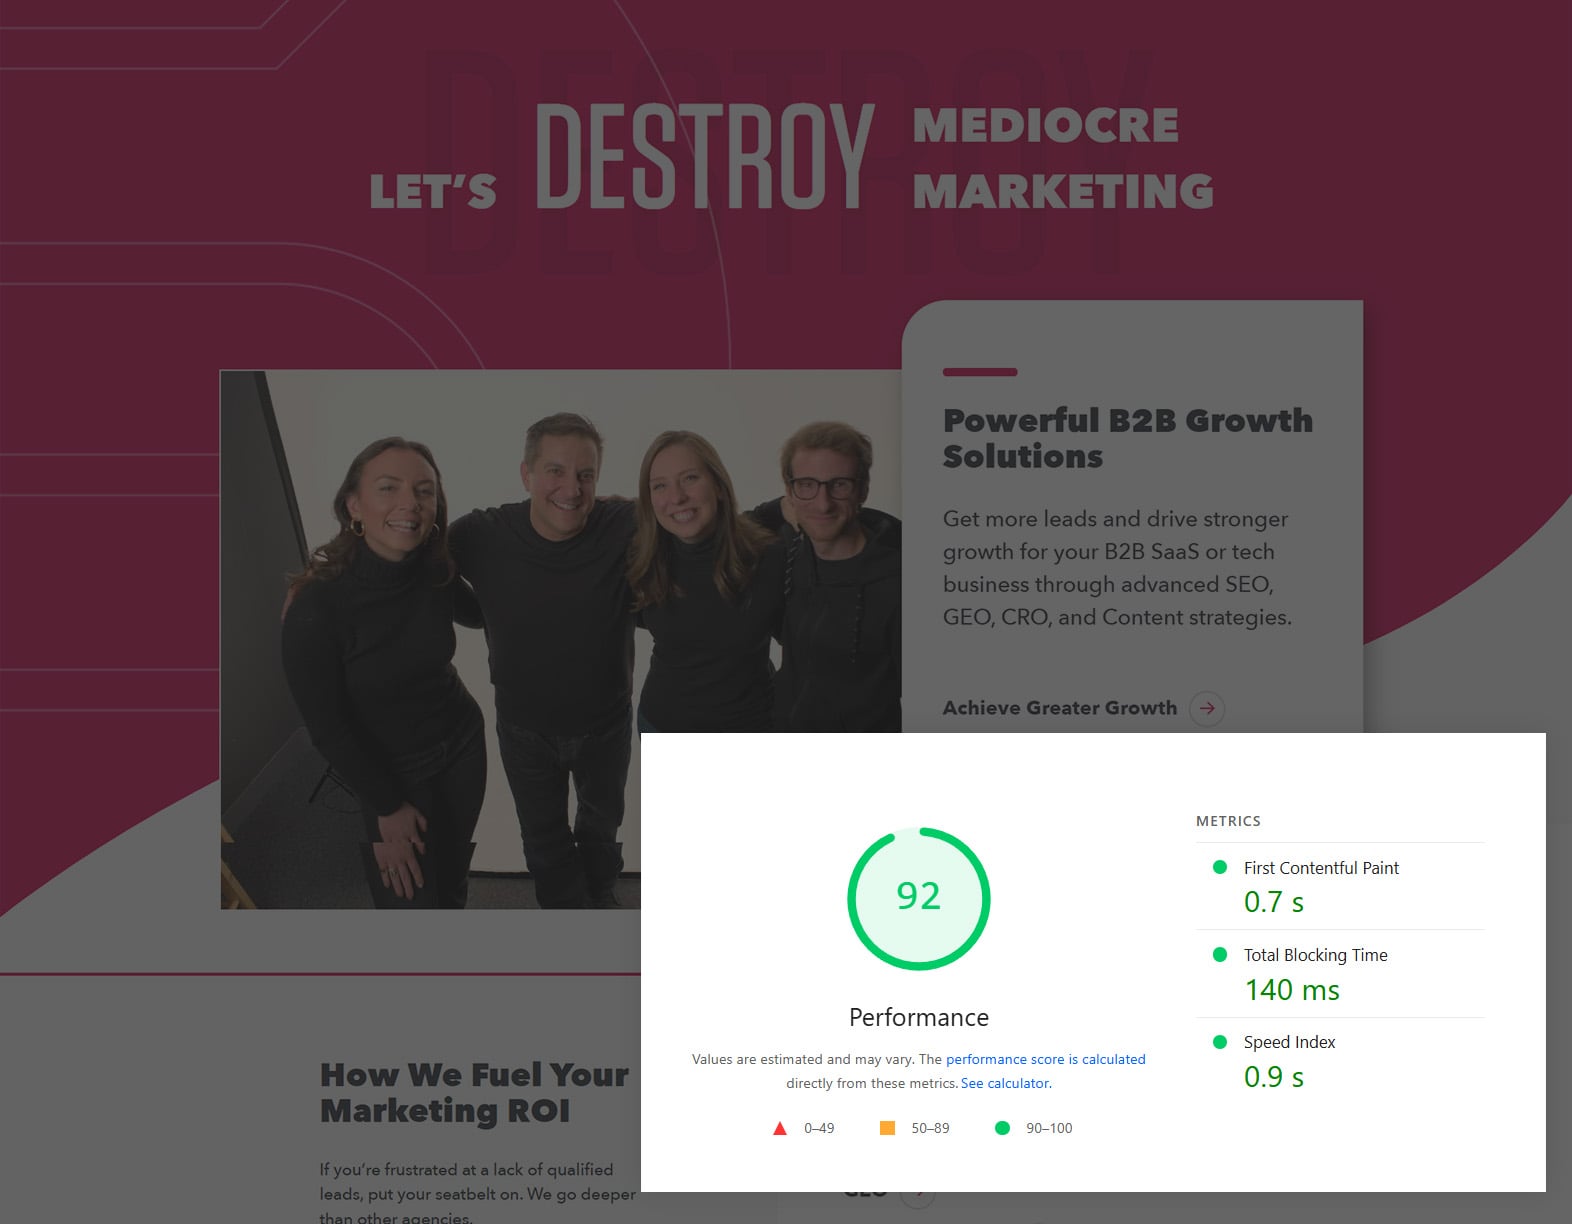This screenshot has width=1572, height=1224.
Task: Click the DESTROY hero headline text
Action: [705, 157]
